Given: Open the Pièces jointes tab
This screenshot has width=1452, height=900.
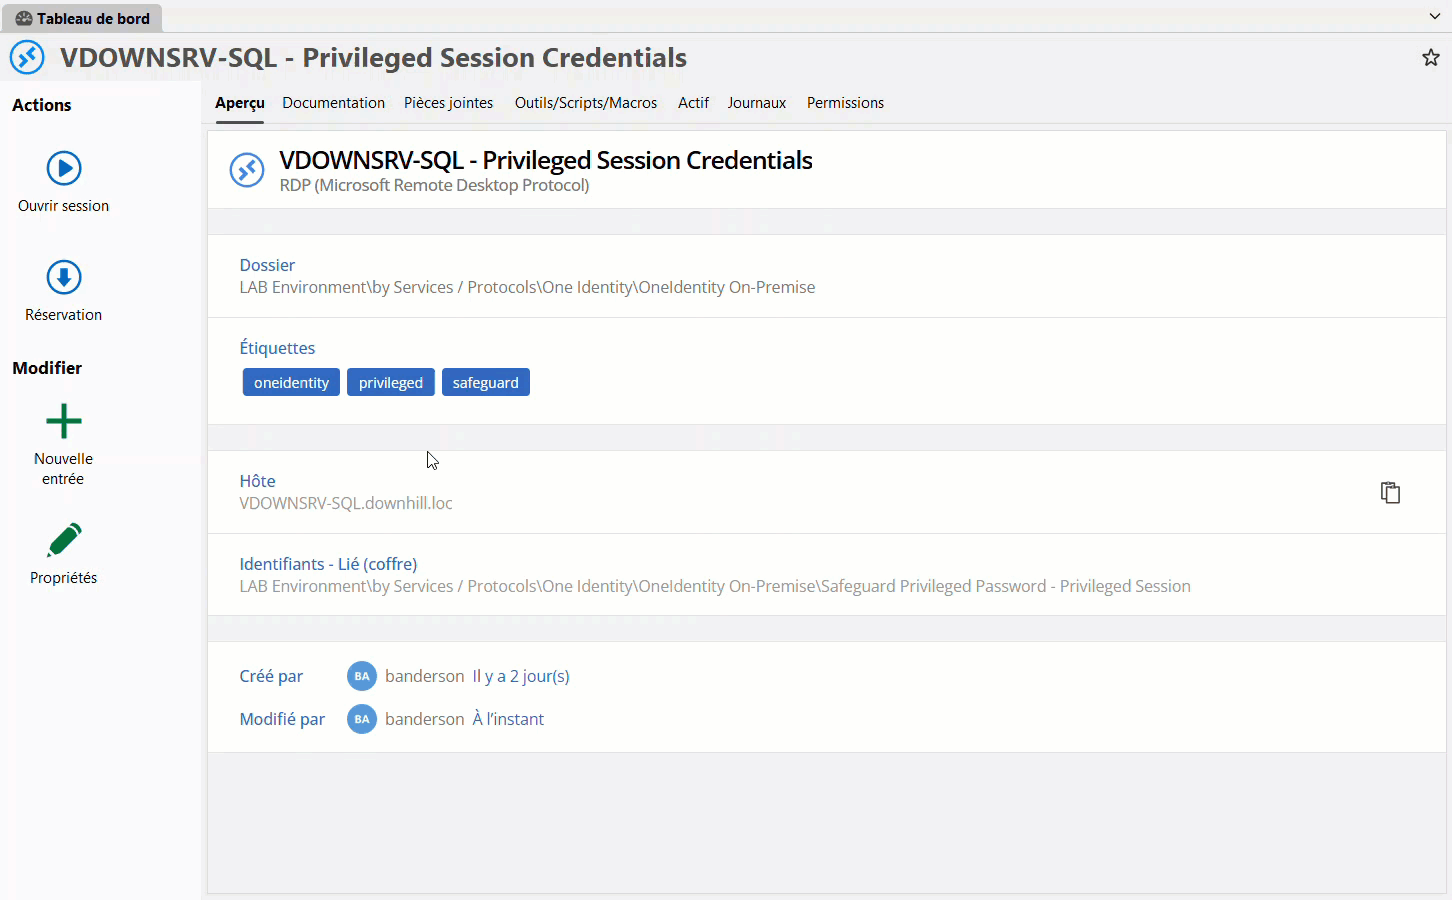Looking at the screenshot, I should (448, 103).
